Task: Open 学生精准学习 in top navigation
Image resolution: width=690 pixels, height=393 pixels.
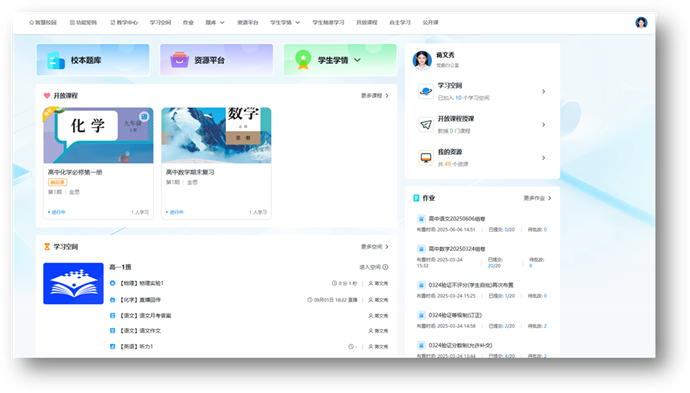Action: pyautogui.click(x=328, y=22)
